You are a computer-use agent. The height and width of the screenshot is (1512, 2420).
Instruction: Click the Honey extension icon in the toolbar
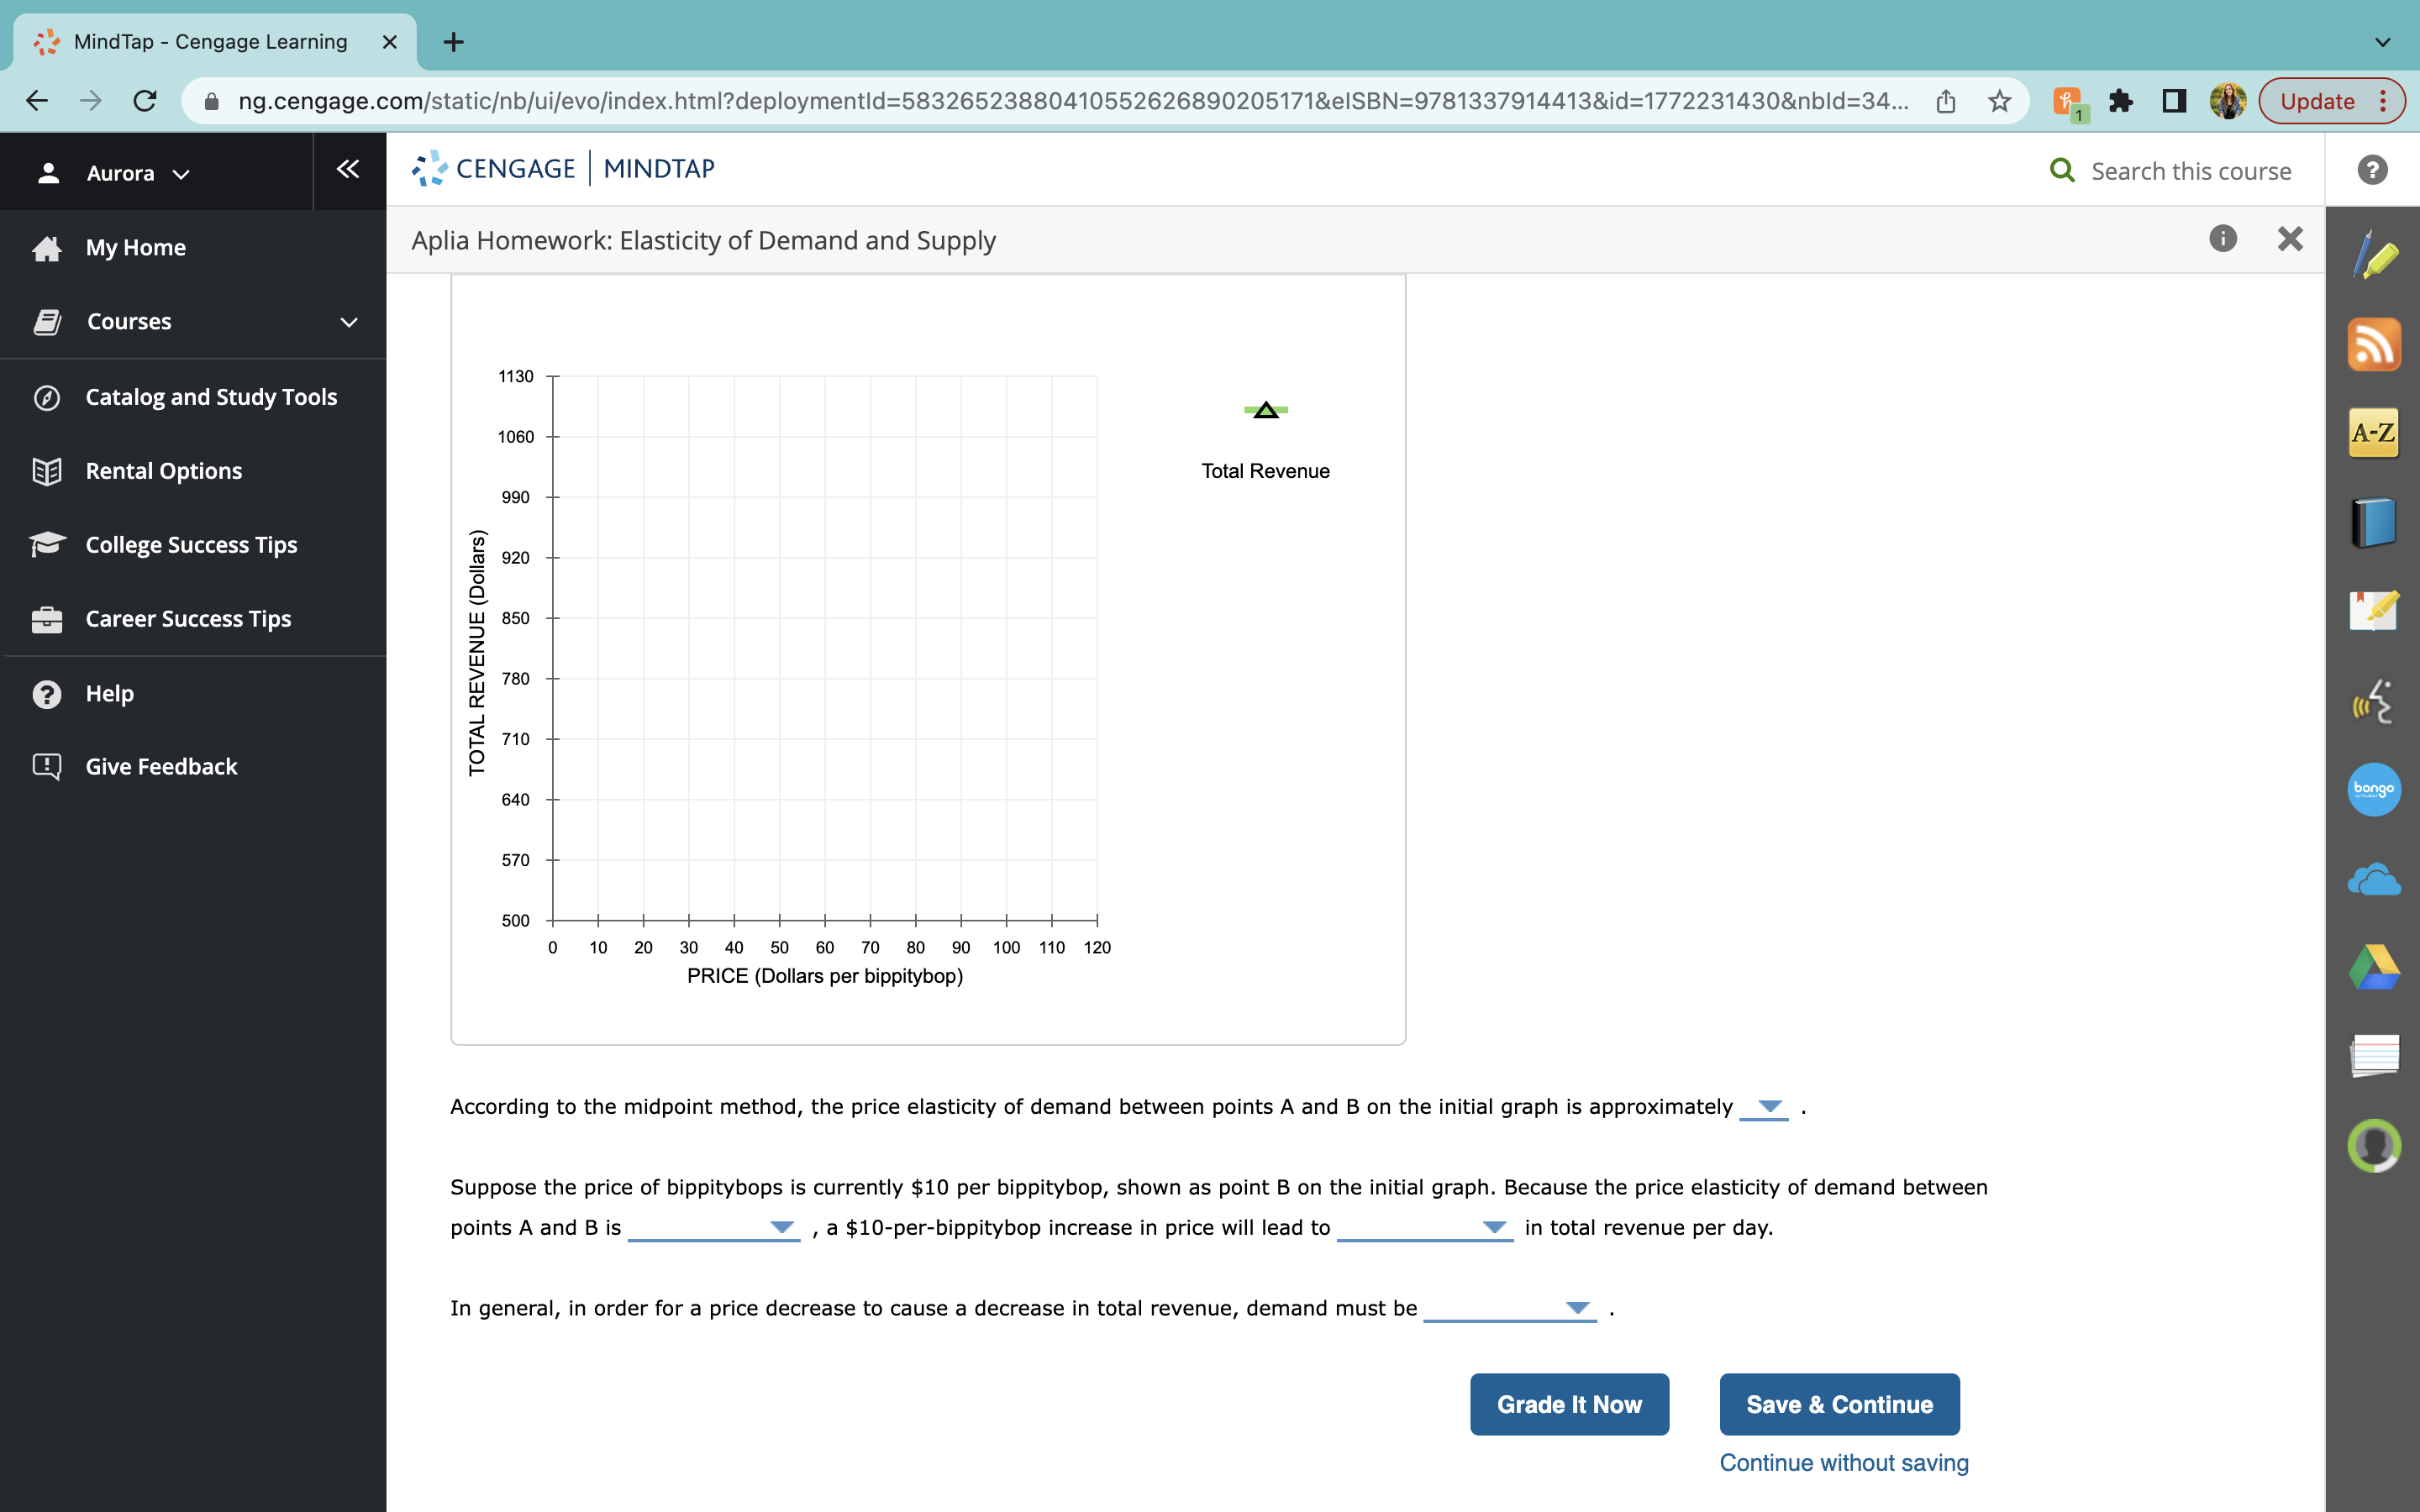pyautogui.click(x=2068, y=100)
